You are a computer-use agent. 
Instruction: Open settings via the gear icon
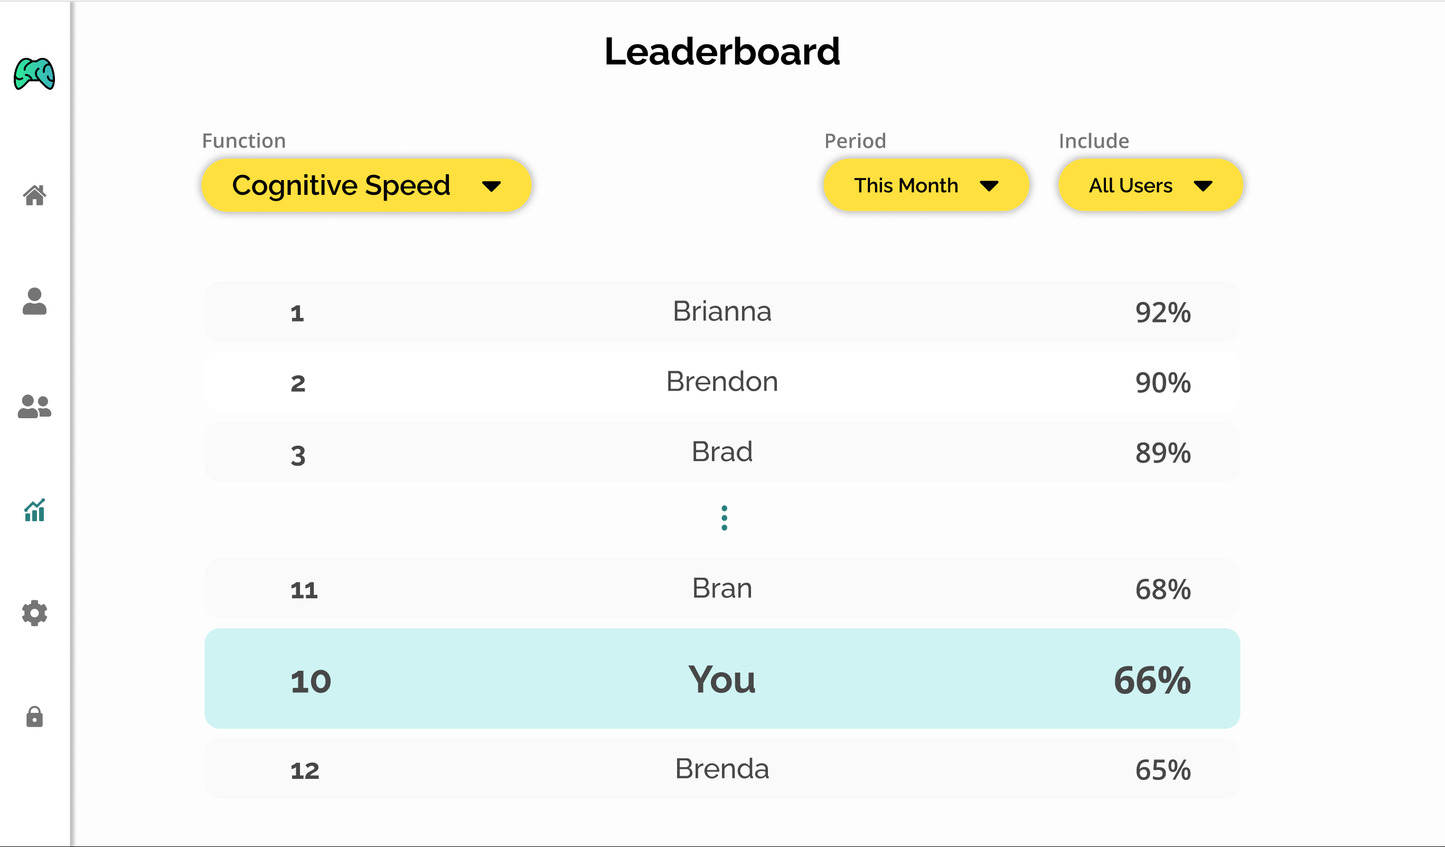point(34,613)
